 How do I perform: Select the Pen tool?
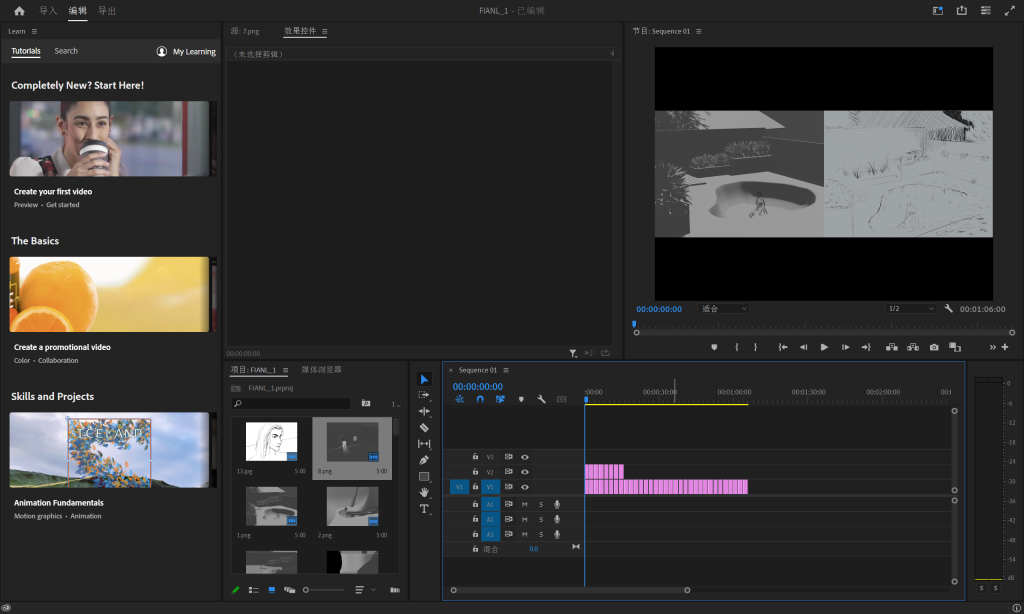pyautogui.click(x=424, y=460)
